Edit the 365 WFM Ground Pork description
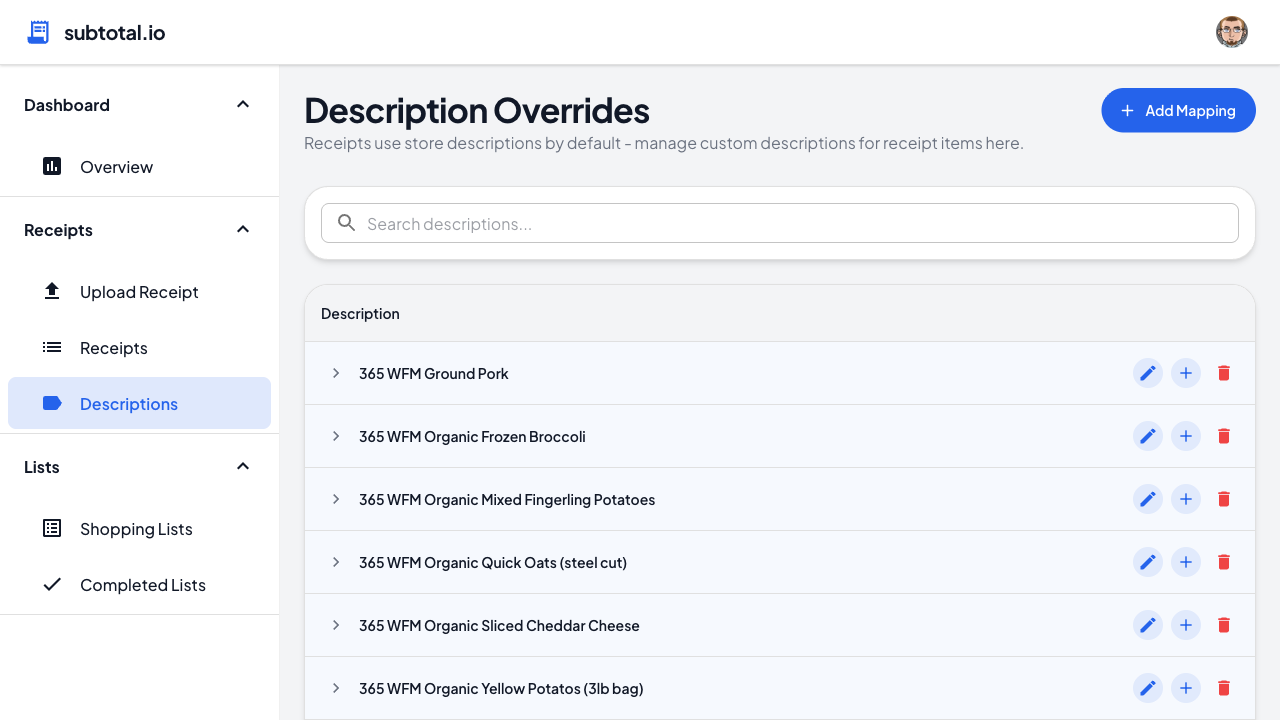The width and height of the screenshot is (1280, 720). pos(1147,373)
